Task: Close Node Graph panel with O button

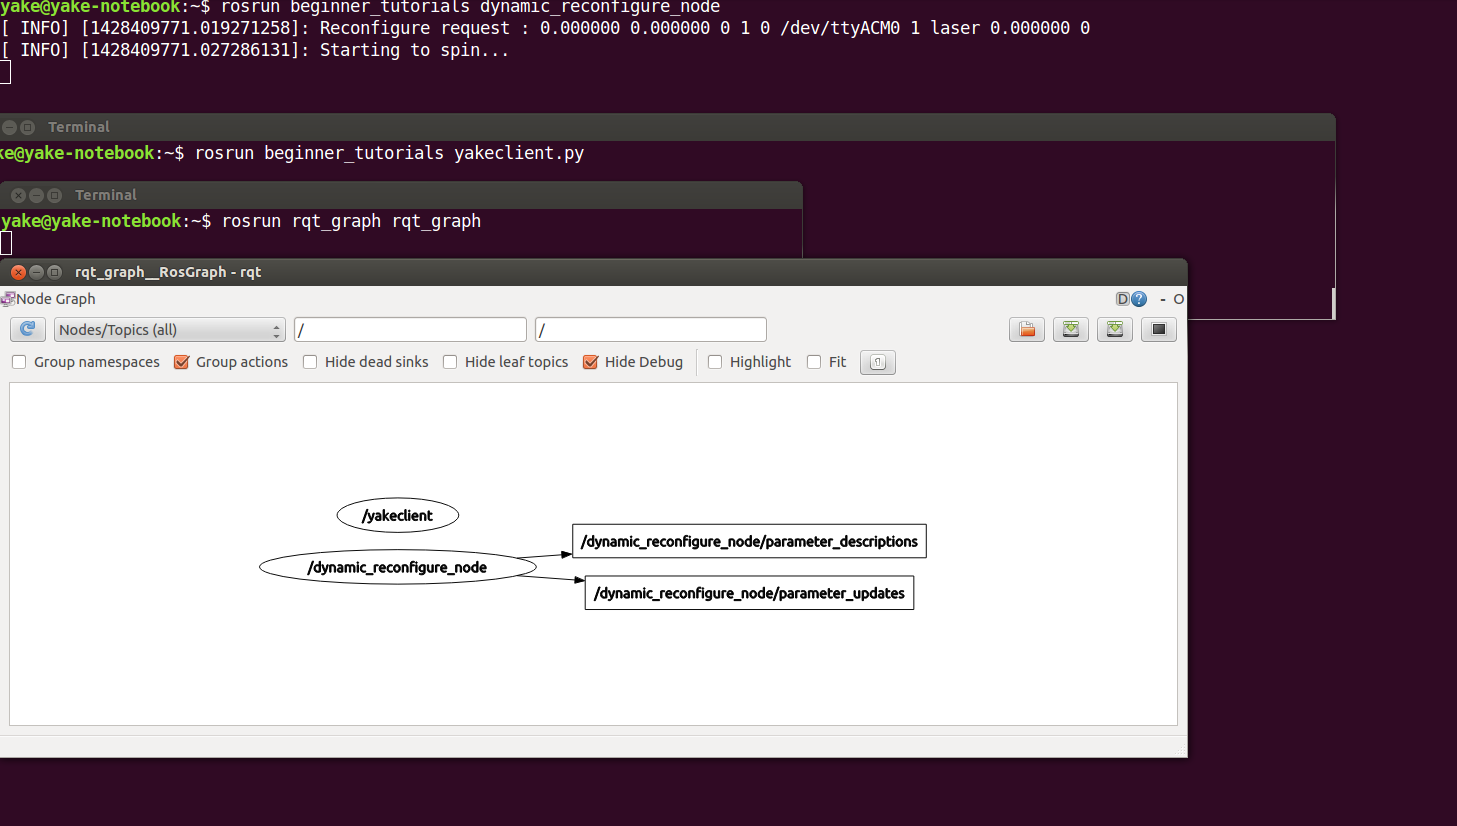Action: [x=1179, y=299]
